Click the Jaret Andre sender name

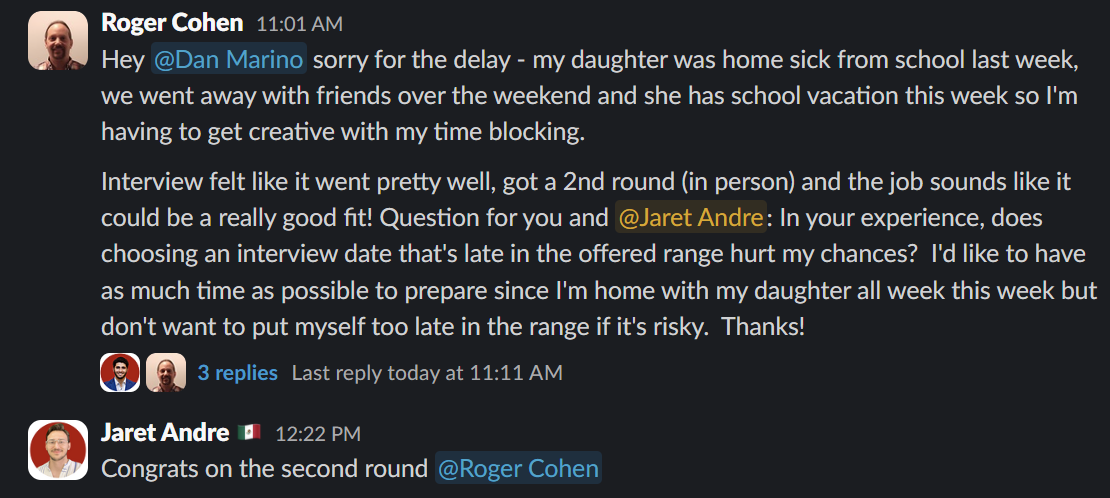(165, 433)
